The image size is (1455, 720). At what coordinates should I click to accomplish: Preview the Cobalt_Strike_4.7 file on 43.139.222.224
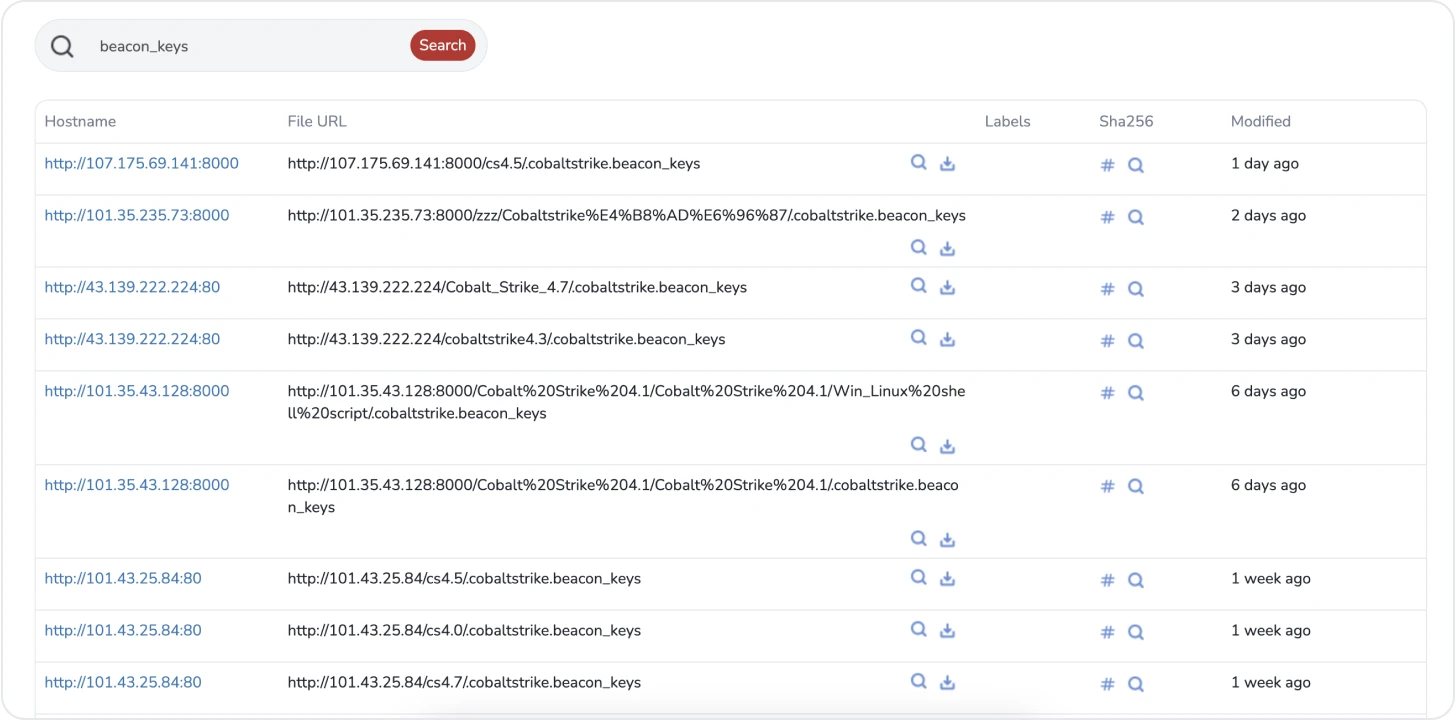[918, 286]
